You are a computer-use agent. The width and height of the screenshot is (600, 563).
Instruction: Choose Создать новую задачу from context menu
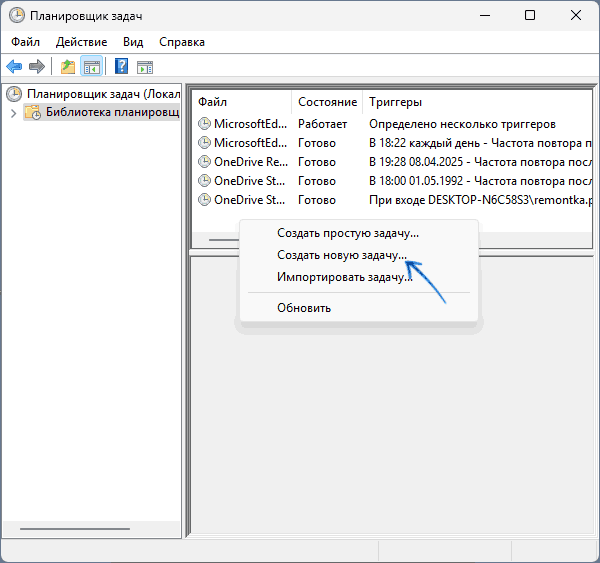pos(342,255)
